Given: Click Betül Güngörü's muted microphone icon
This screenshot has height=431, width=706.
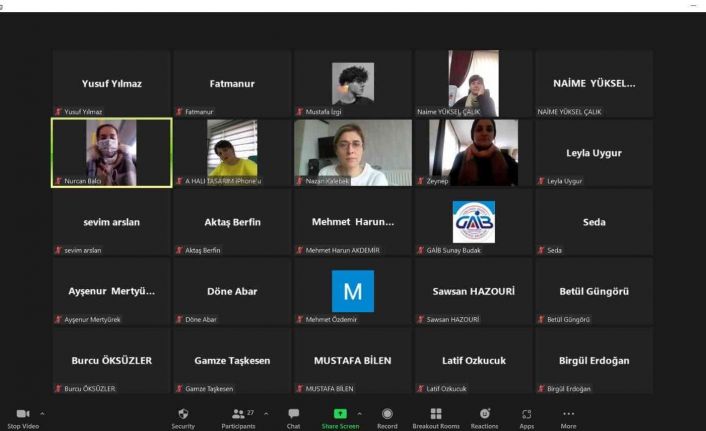Looking at the screenshot, I should (541, 319).
